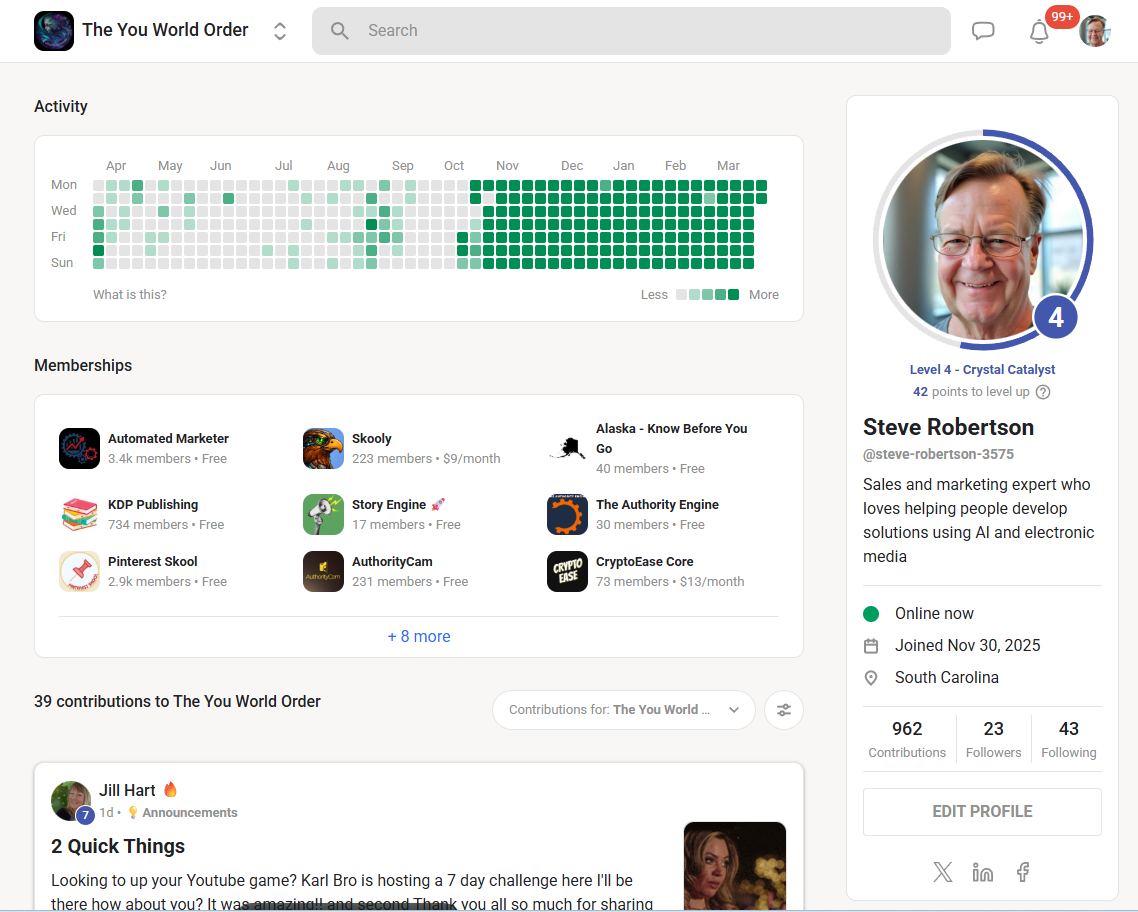Click the points help question-mark icon
This screenshot has height=912, width=1138.
point(1043,392)
